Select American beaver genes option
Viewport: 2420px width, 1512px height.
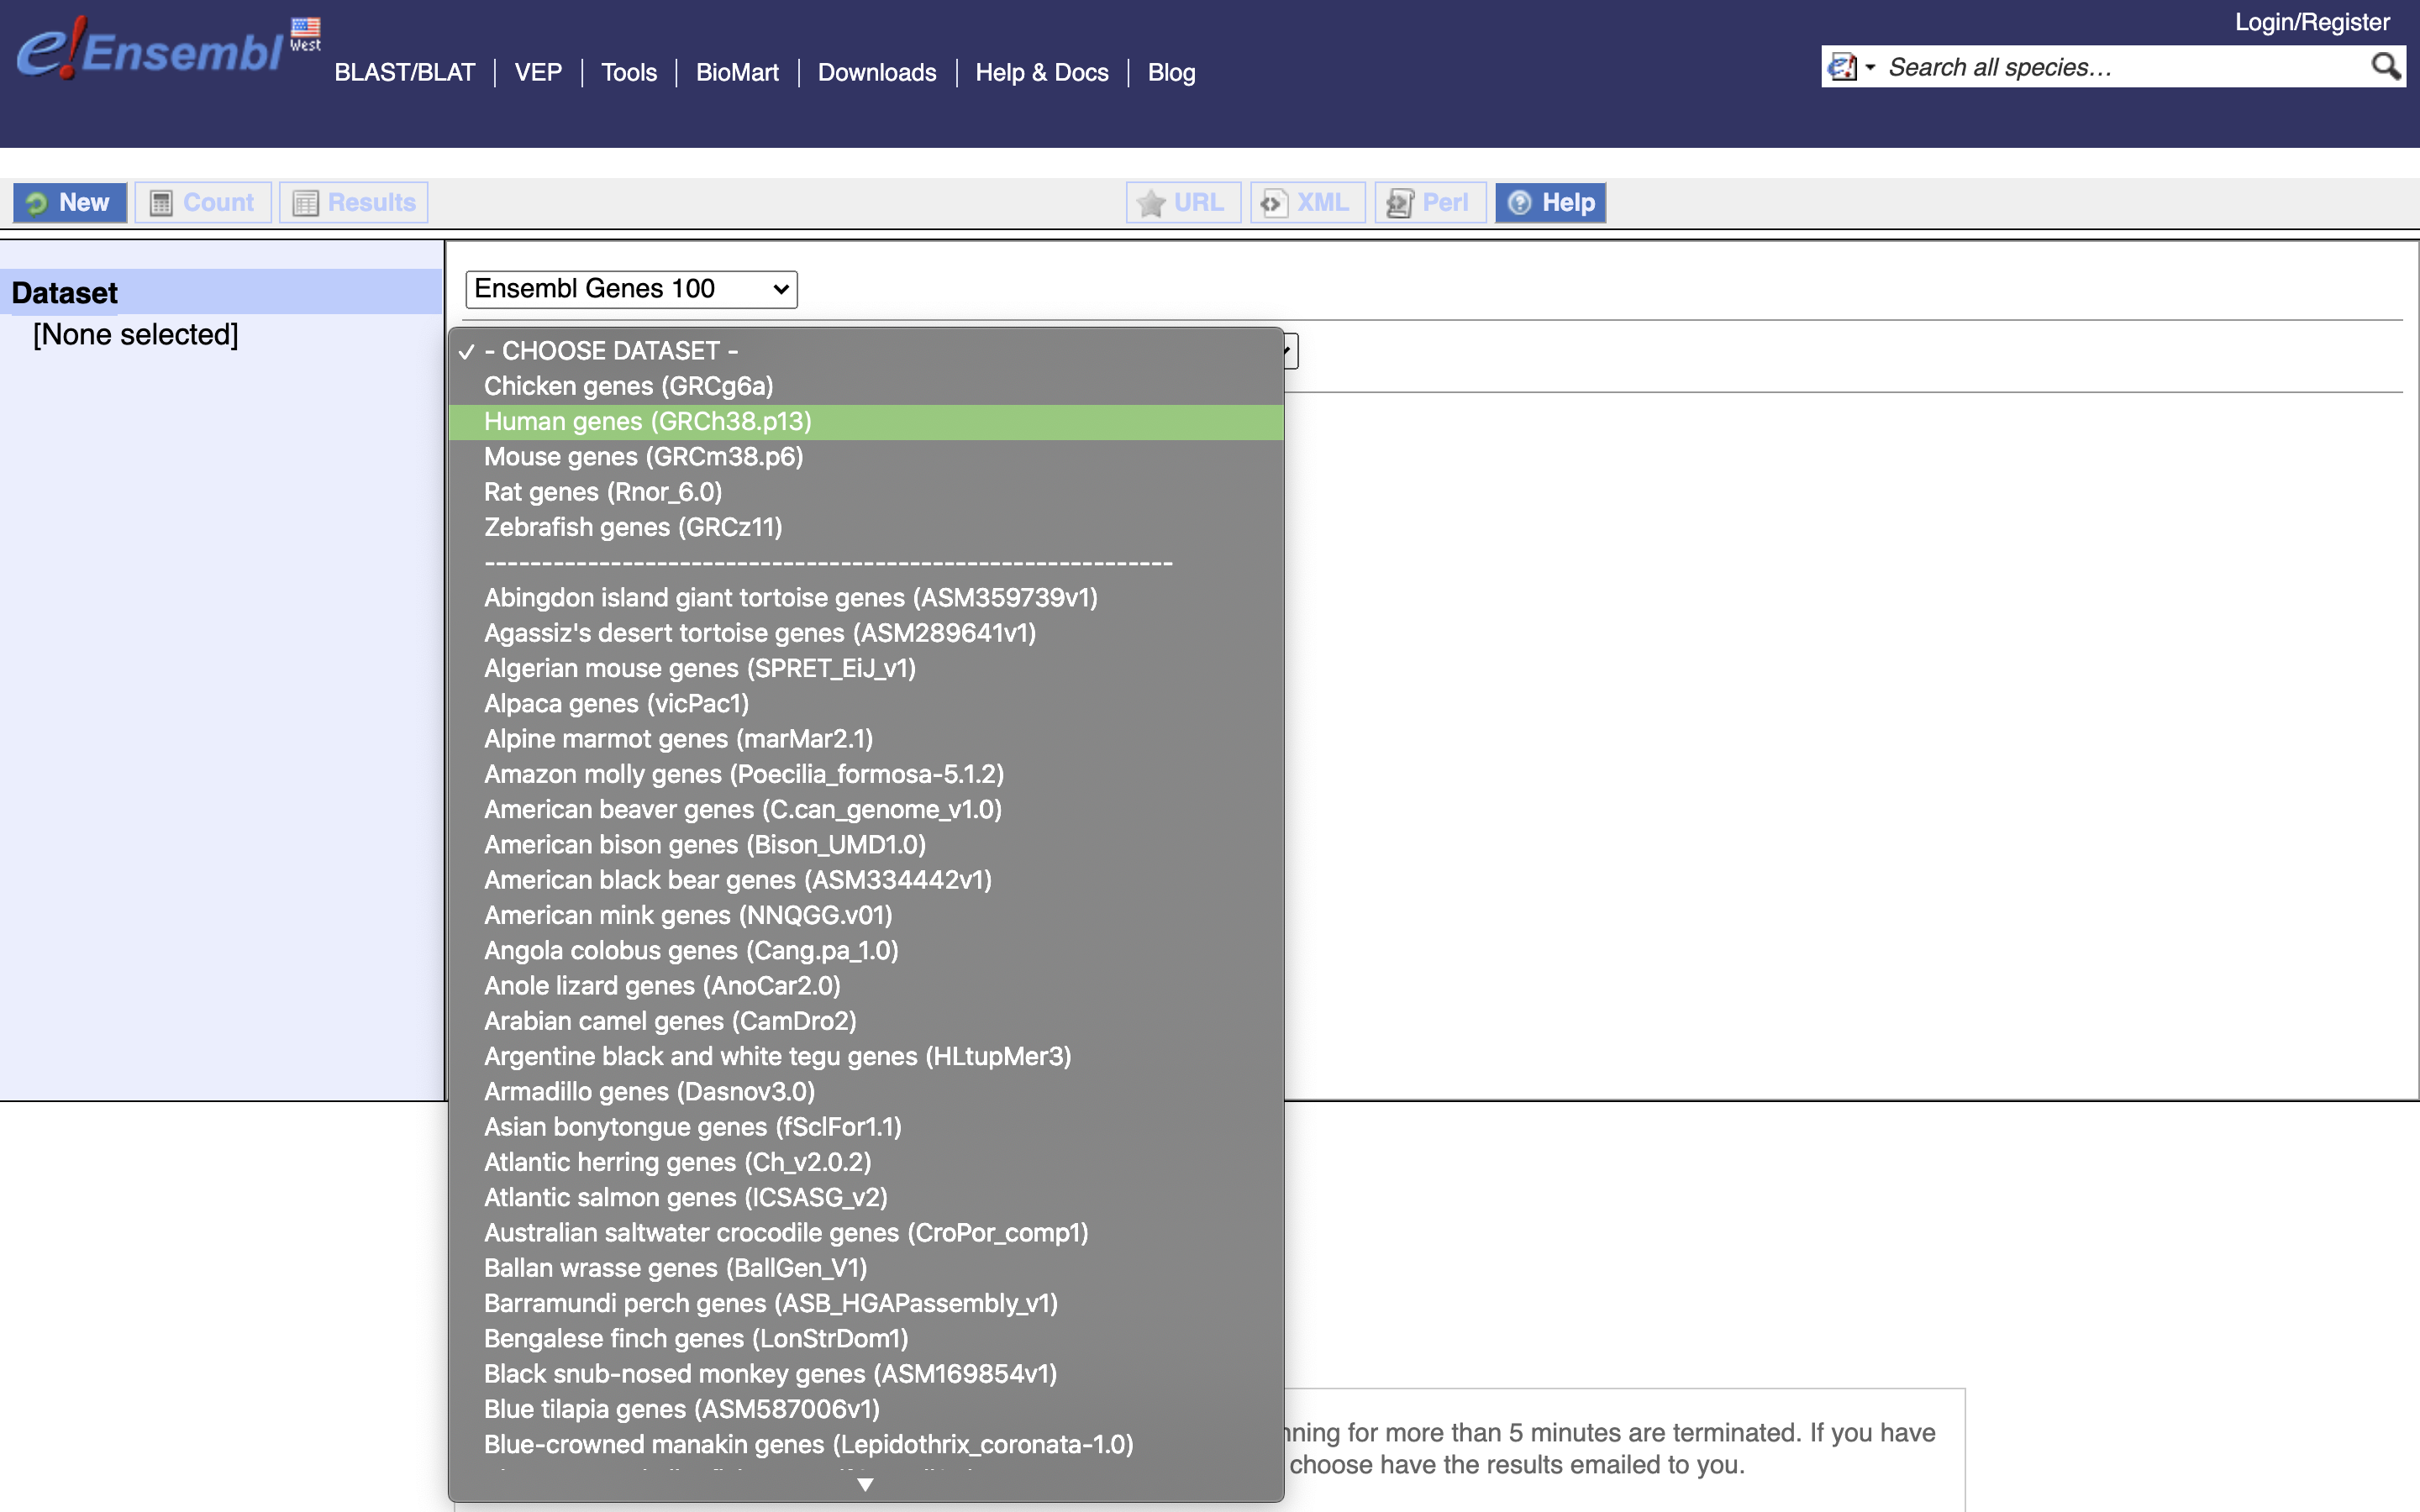866,810
